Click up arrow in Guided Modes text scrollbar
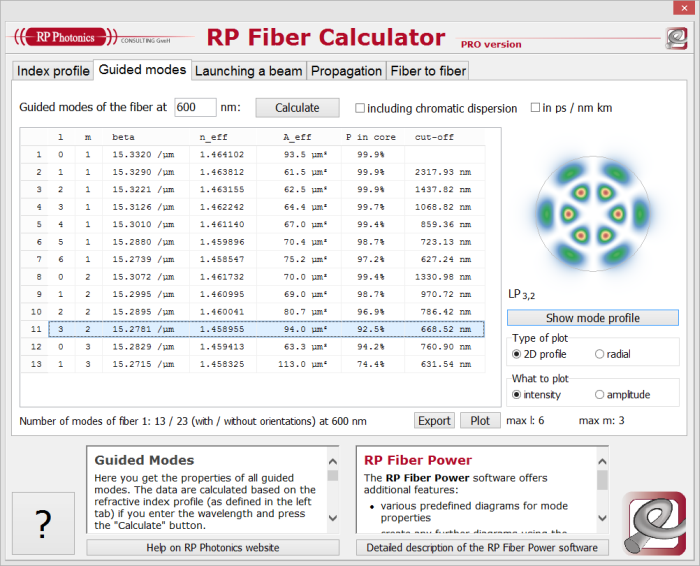Viewport: 700px width, 566px height. tap(333, 462)
